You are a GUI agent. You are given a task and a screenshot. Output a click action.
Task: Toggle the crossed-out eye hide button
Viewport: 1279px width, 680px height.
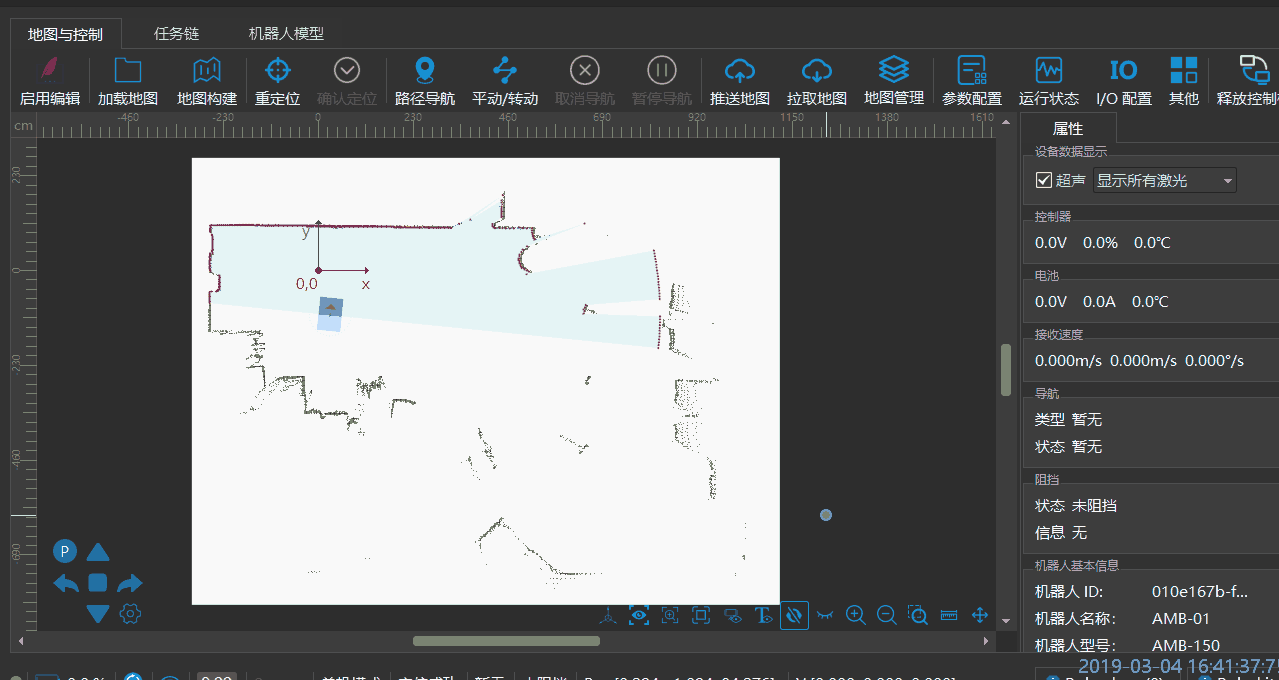pyautogui.click(x=794, y=615)
